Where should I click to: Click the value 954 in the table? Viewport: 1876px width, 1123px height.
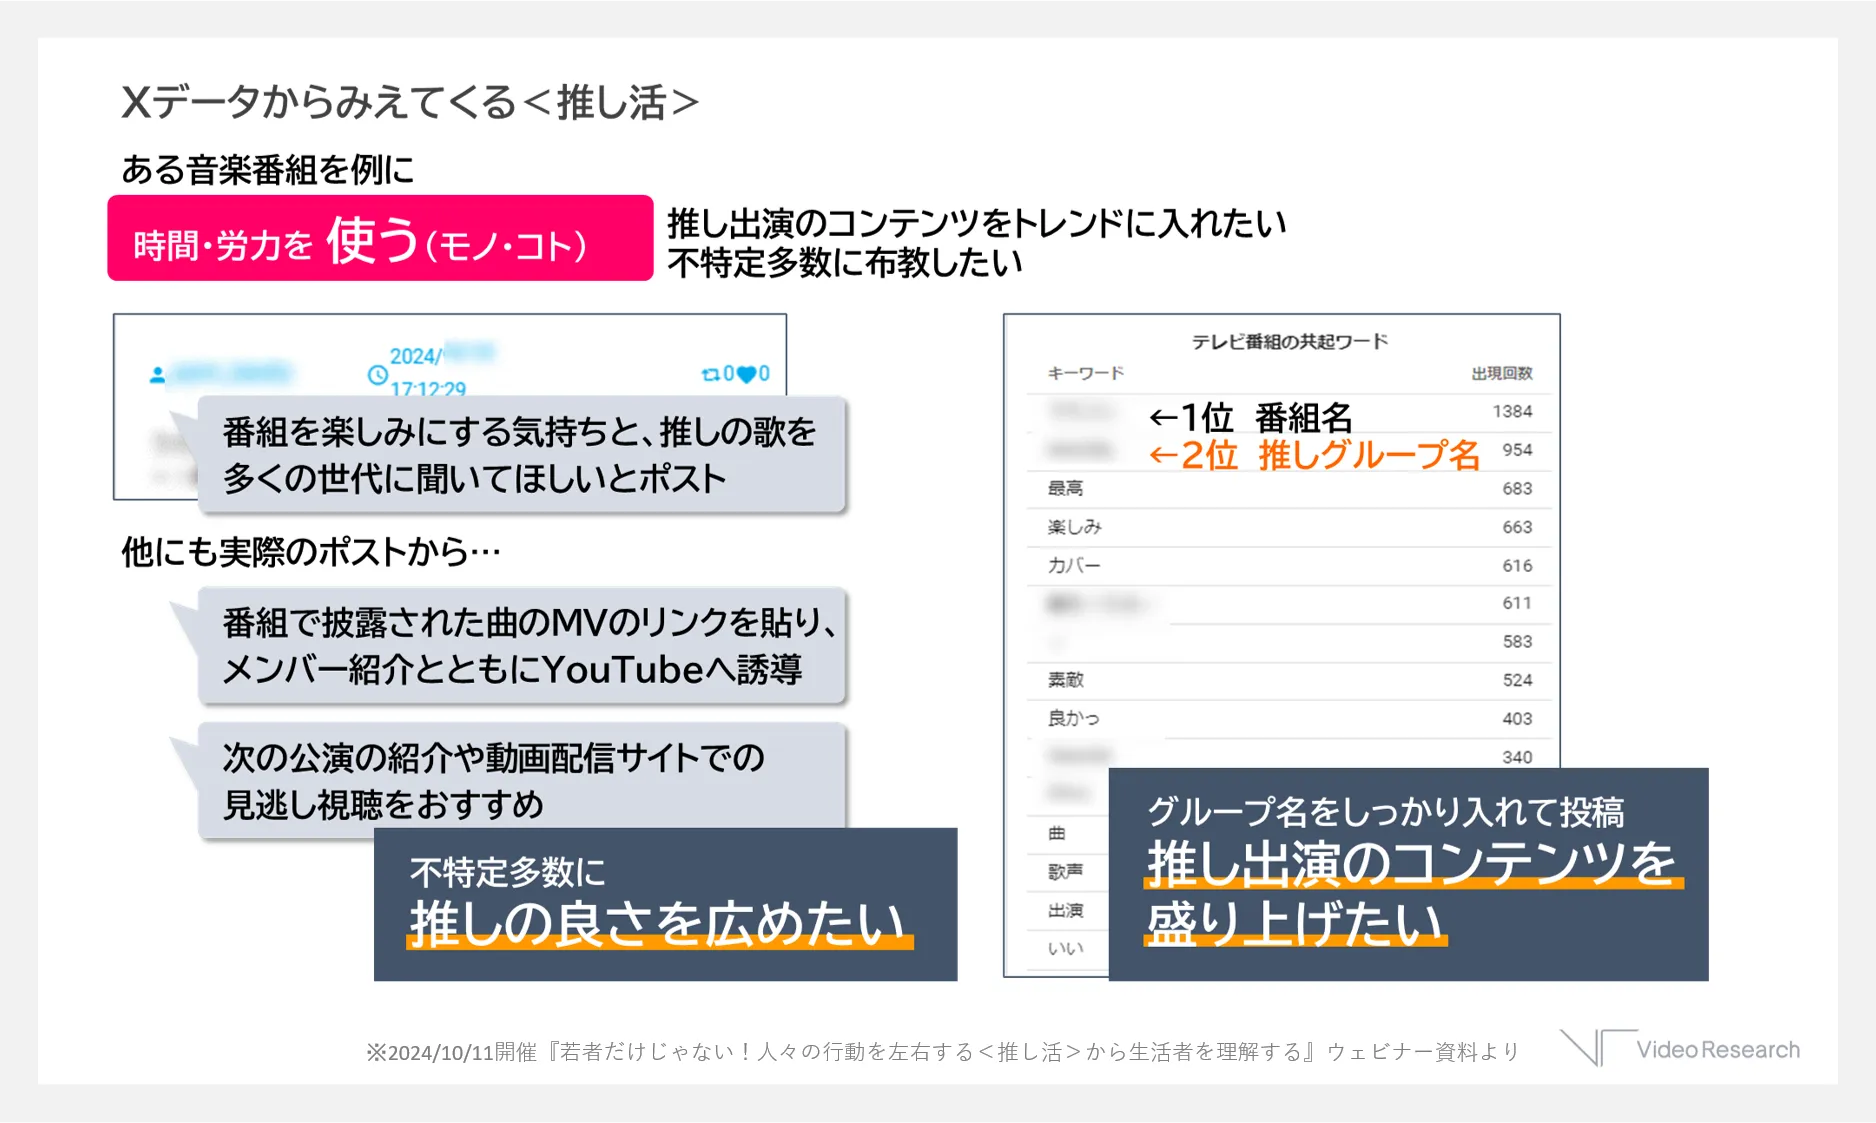coord(1517,450)
